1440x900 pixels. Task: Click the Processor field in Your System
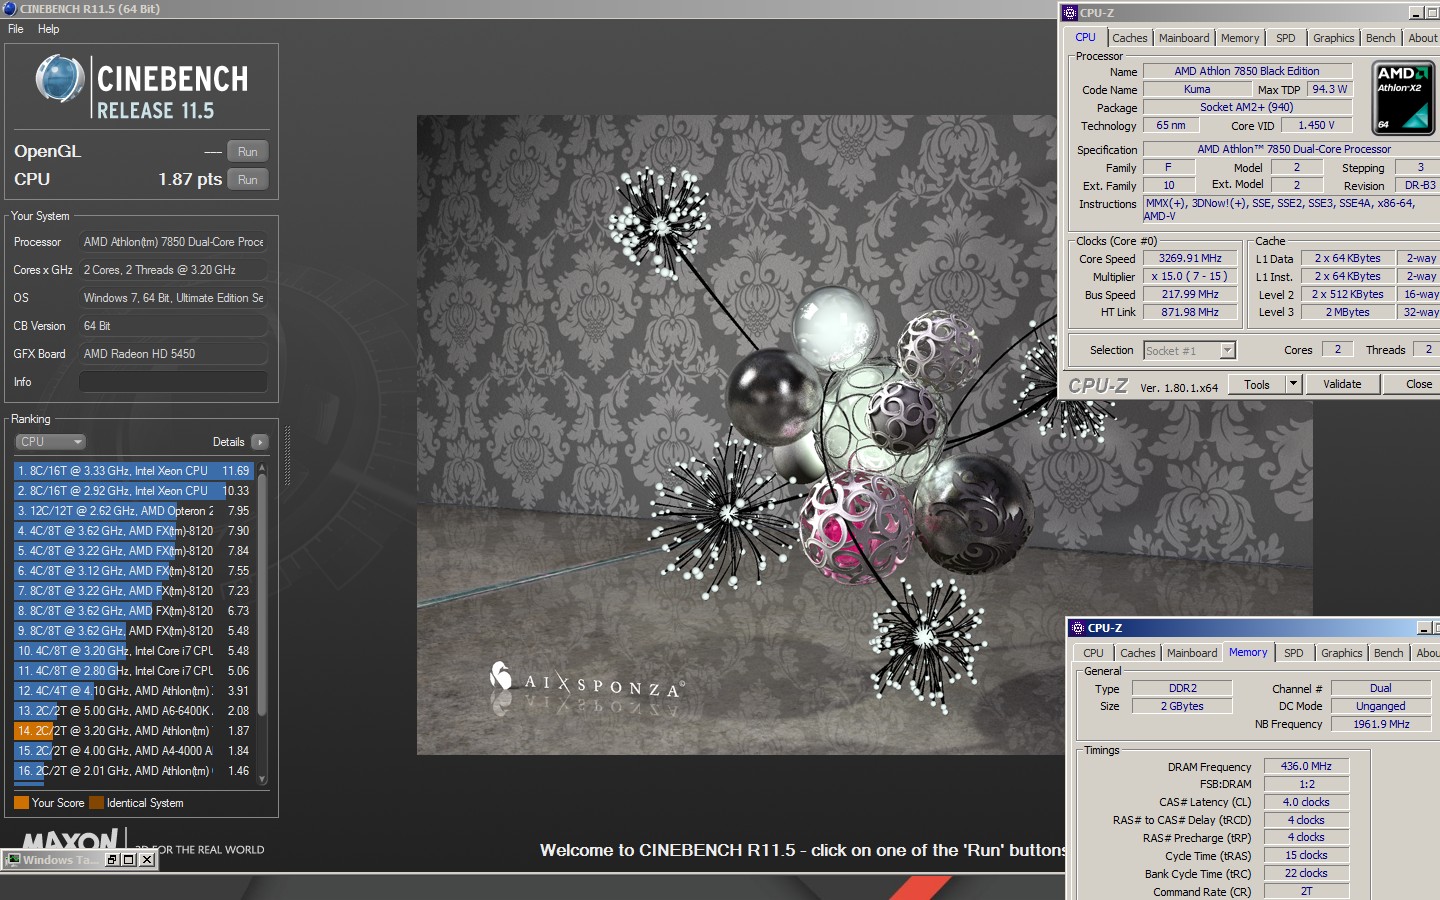(x=173, y=242)
